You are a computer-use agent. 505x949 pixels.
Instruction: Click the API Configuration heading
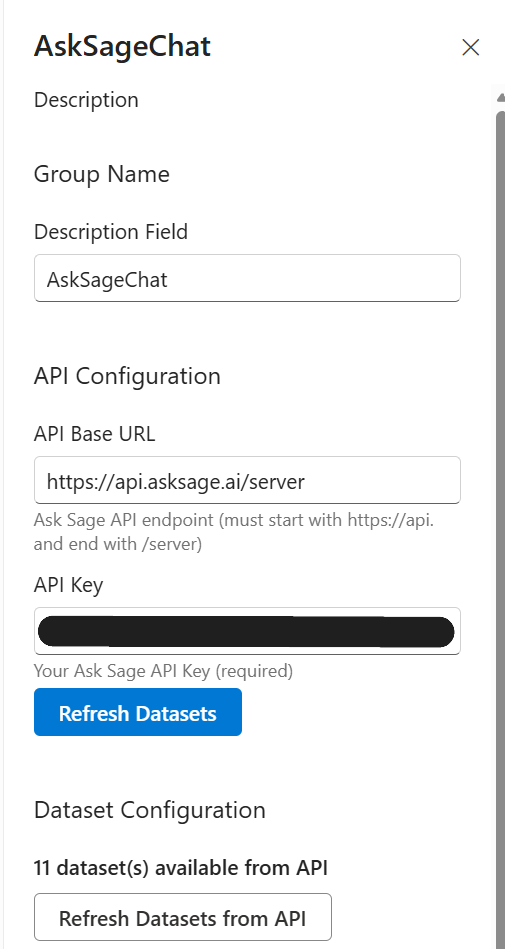click(127, 376)
